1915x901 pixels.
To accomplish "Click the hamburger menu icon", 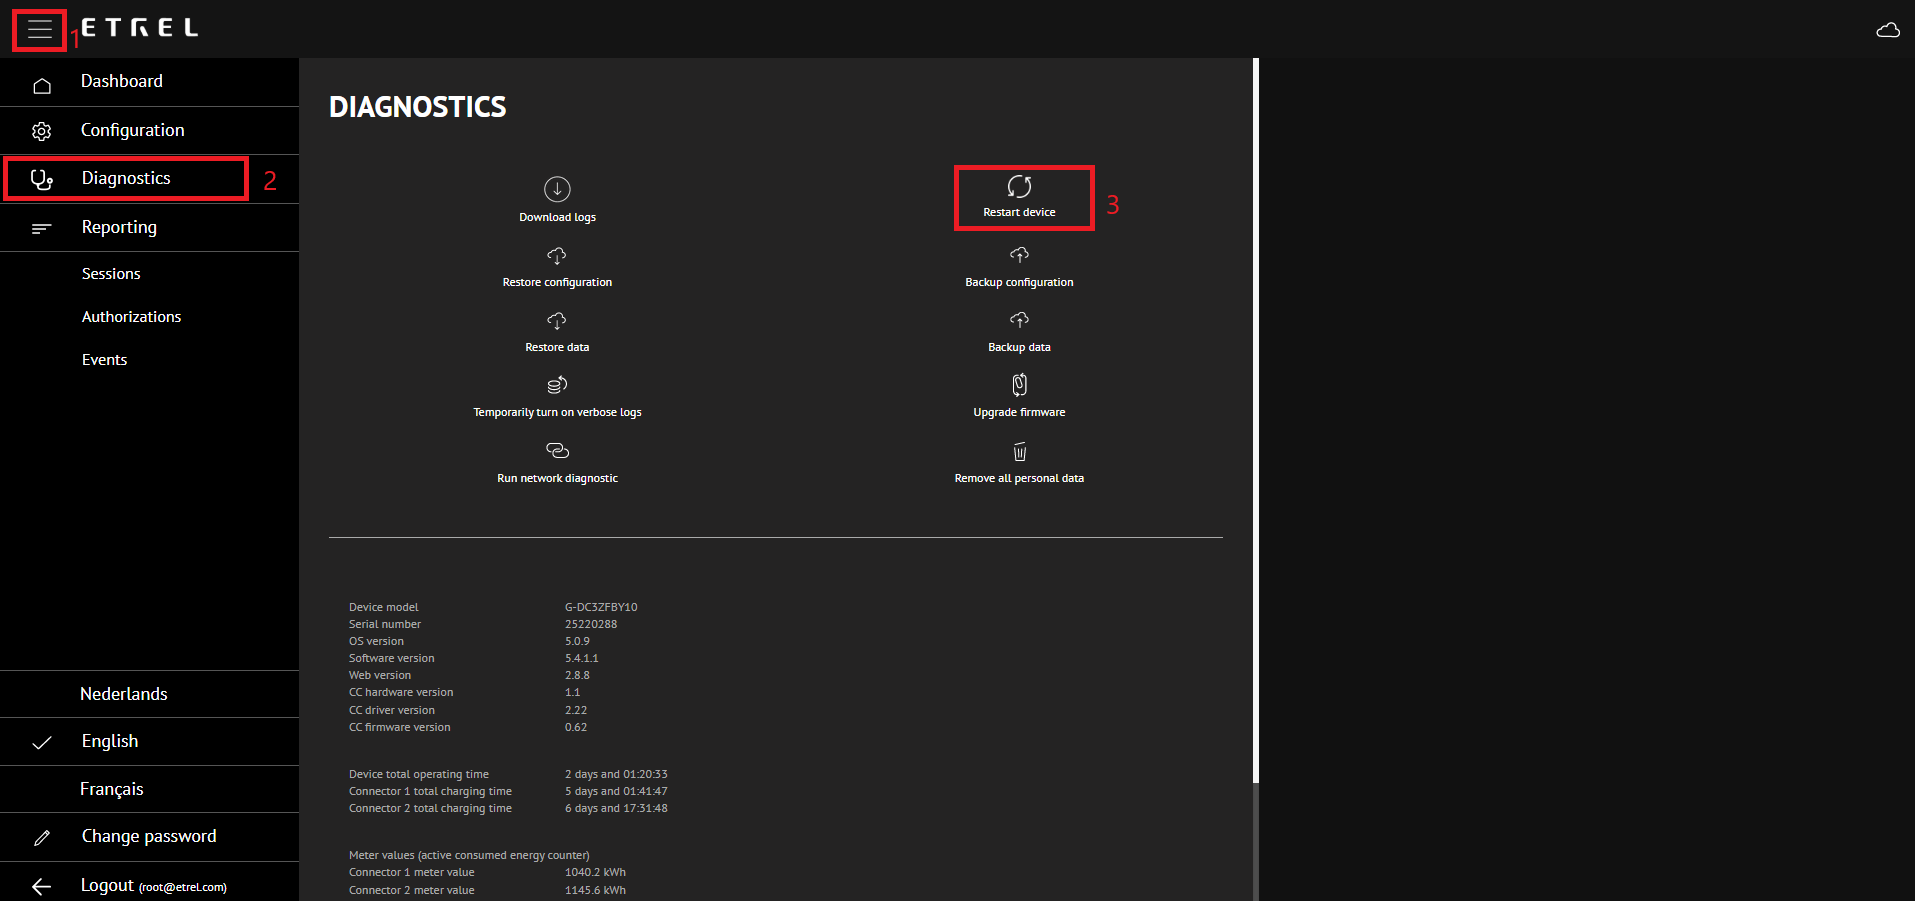I will pos(39,30).
